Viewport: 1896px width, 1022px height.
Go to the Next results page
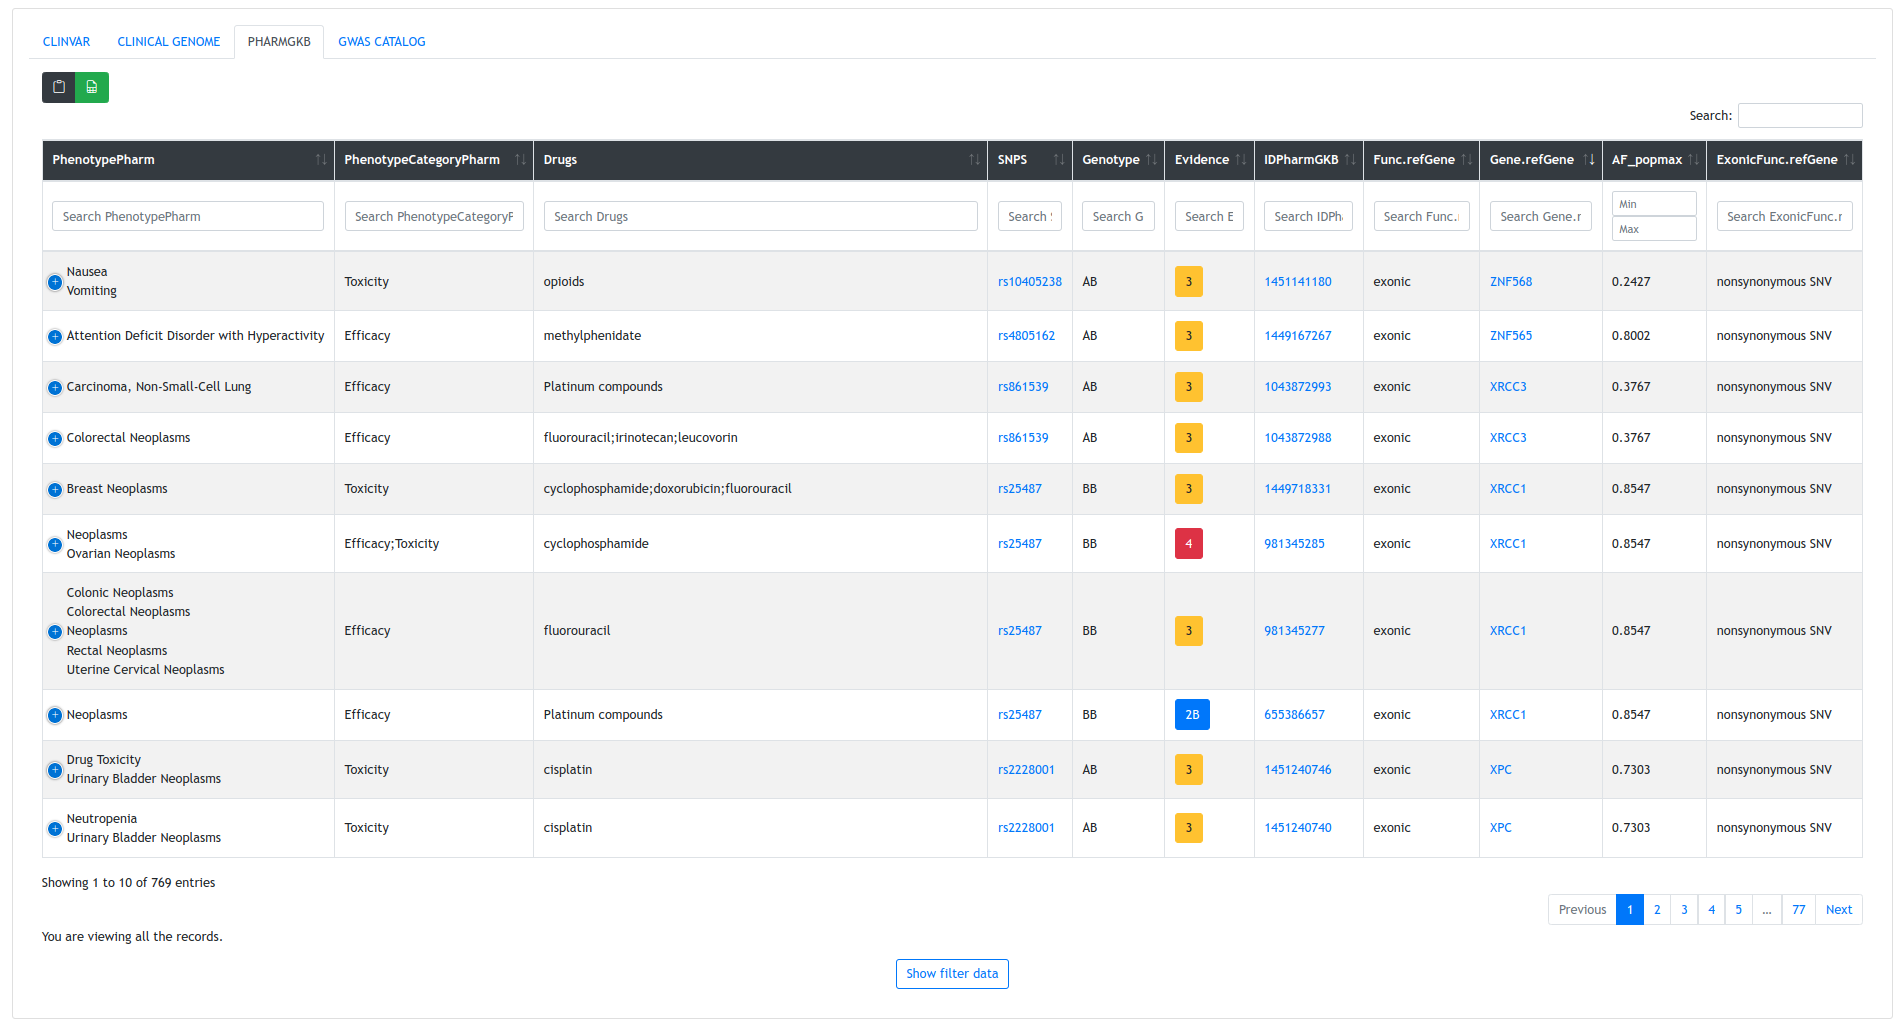[x=1838, y=910]
